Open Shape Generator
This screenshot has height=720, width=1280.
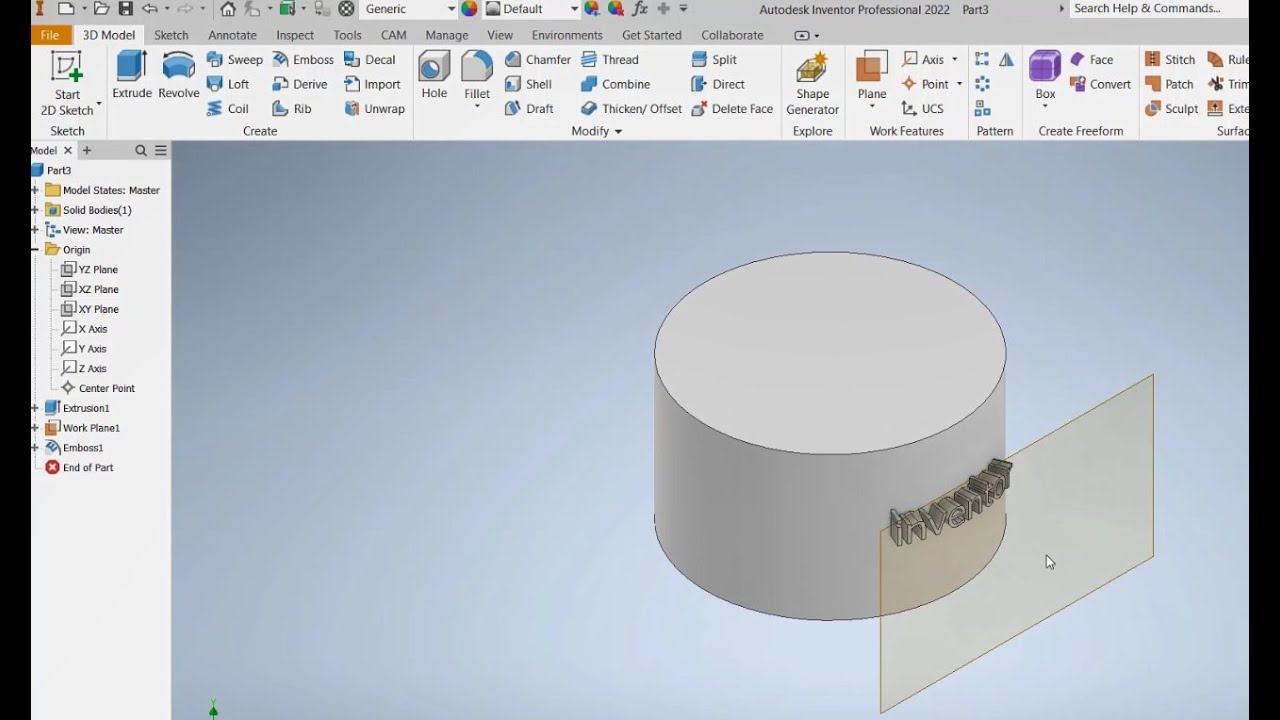(812, 84)
